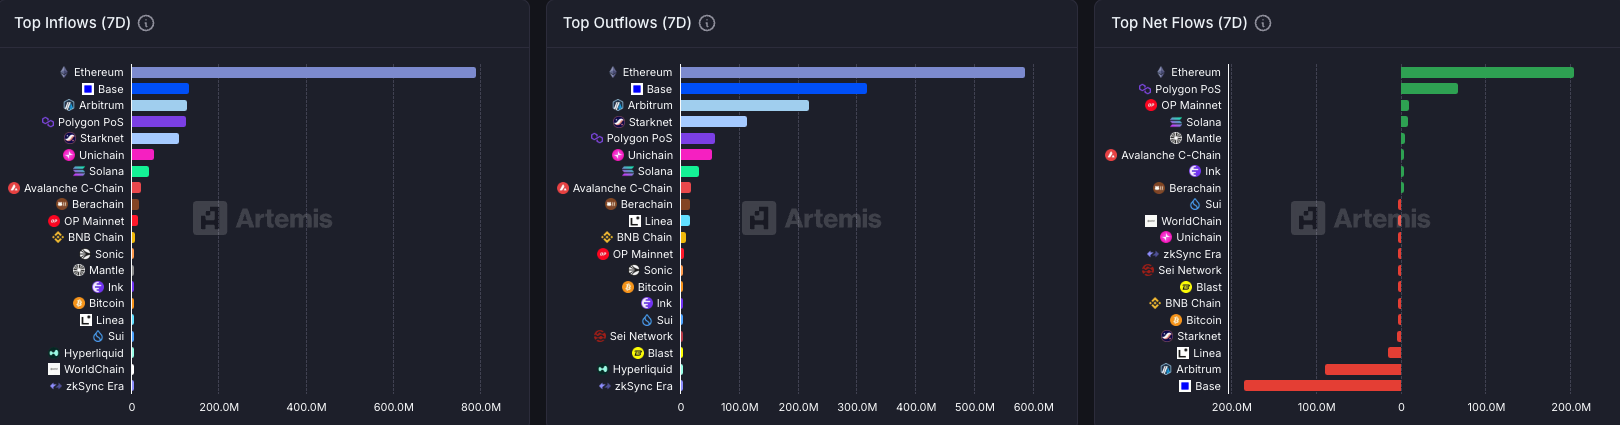
Task: Click Blast icon in Top Outflows chart
Action: [638, 353]
